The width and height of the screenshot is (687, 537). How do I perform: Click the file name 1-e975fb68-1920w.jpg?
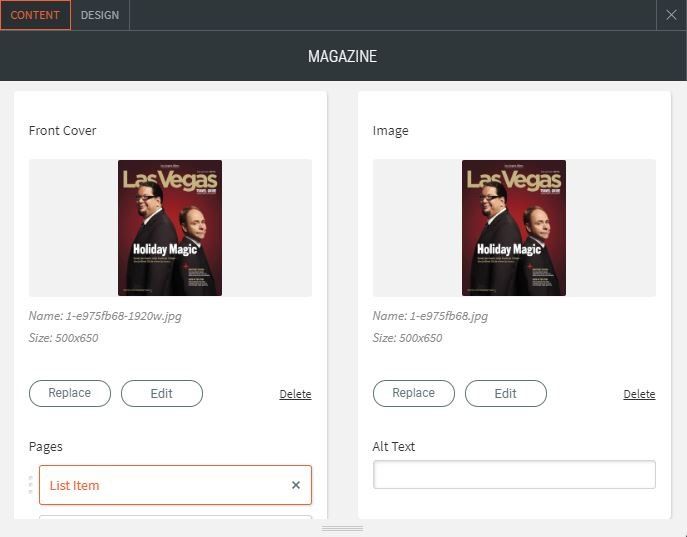pyautogui.click(x=123, y=316)
